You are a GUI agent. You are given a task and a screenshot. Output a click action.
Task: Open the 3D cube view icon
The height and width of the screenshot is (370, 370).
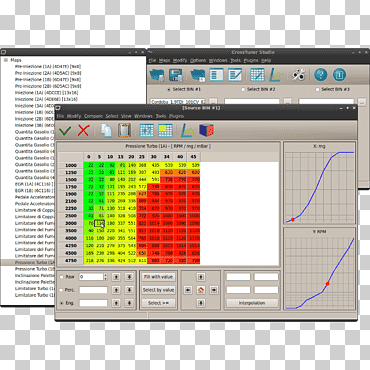click(x=206, y=130)
